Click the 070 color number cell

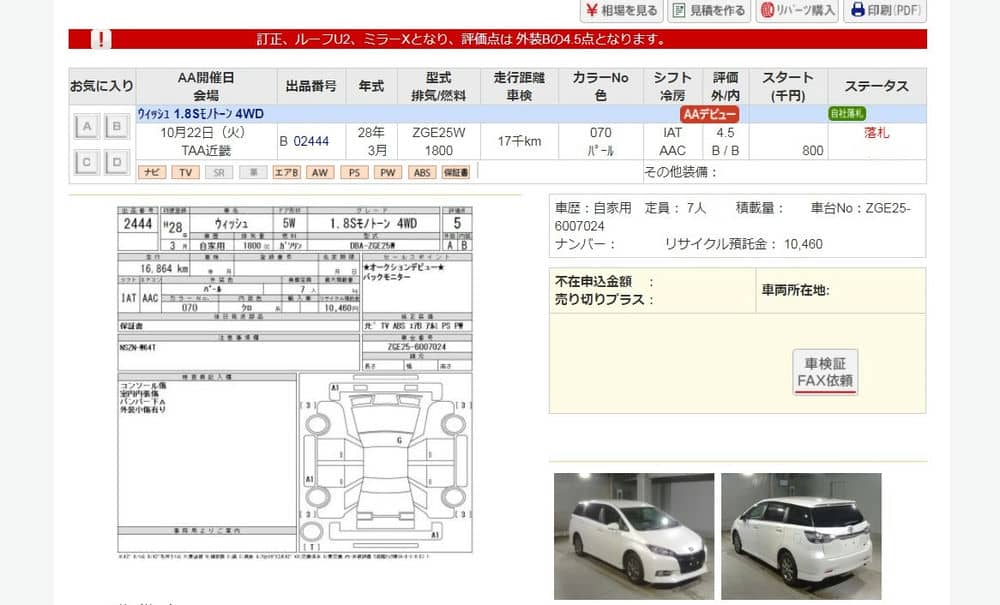600,133
